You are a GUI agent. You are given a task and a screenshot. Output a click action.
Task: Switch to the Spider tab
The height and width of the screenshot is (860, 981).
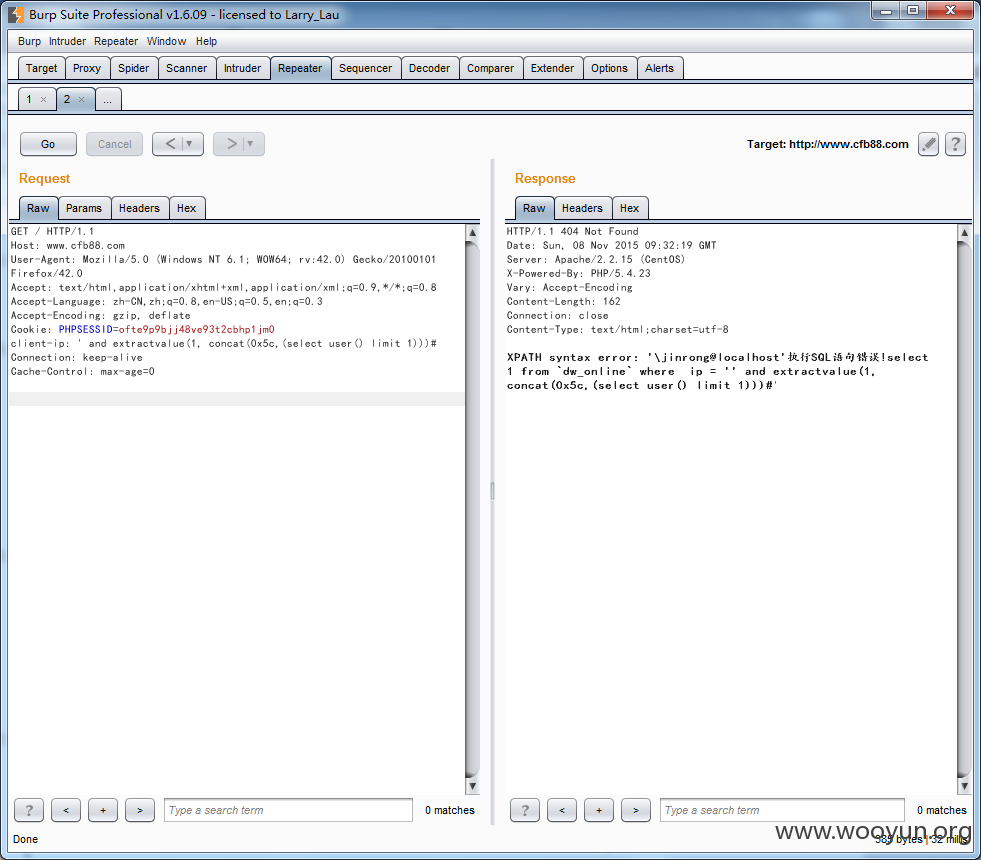click(134, 68)
